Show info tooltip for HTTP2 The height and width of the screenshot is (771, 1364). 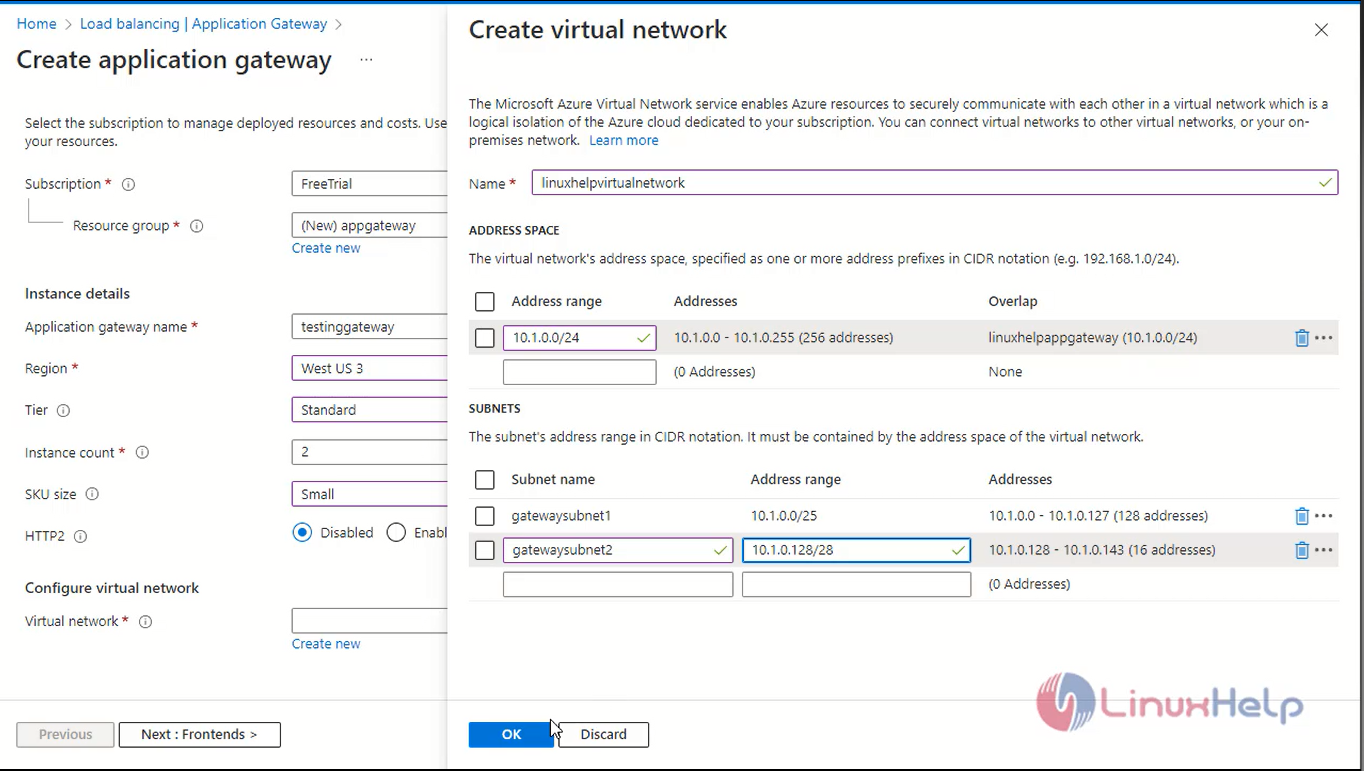81,536
